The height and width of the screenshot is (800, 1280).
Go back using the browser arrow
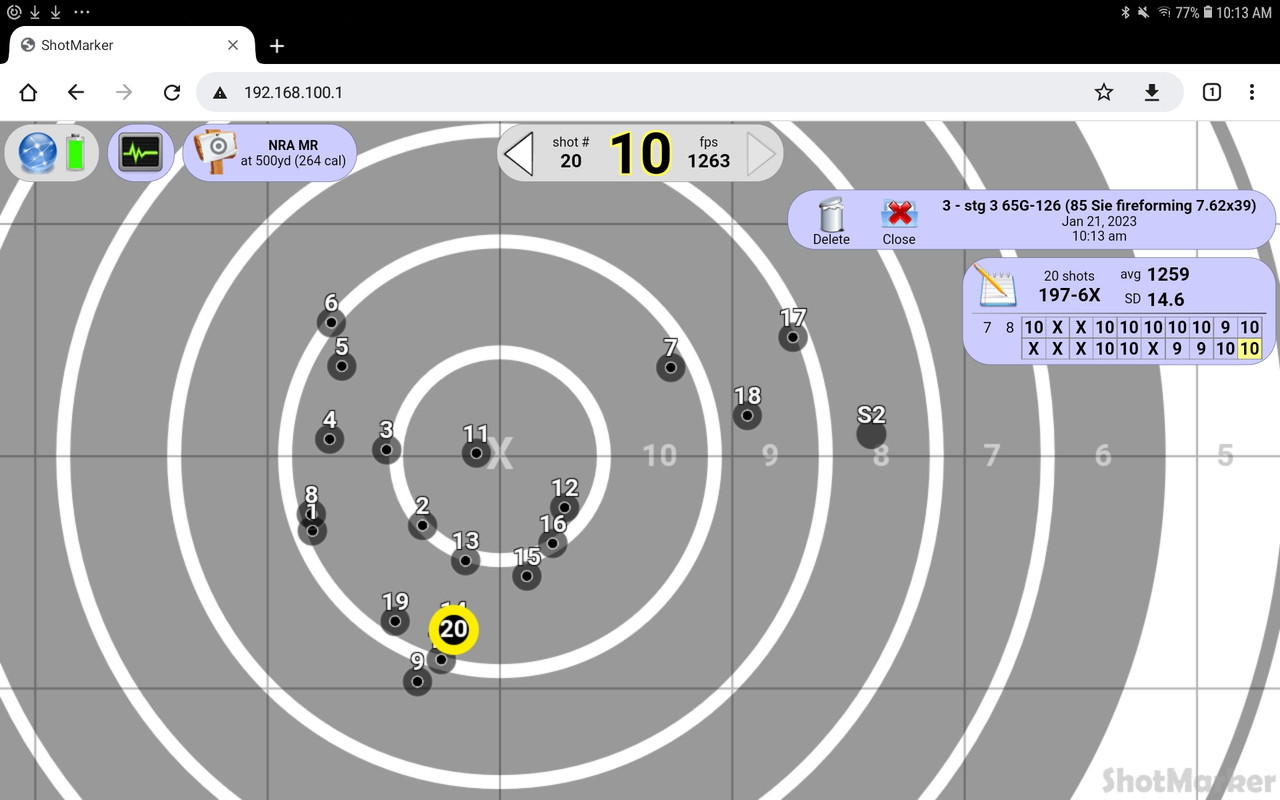76,92
